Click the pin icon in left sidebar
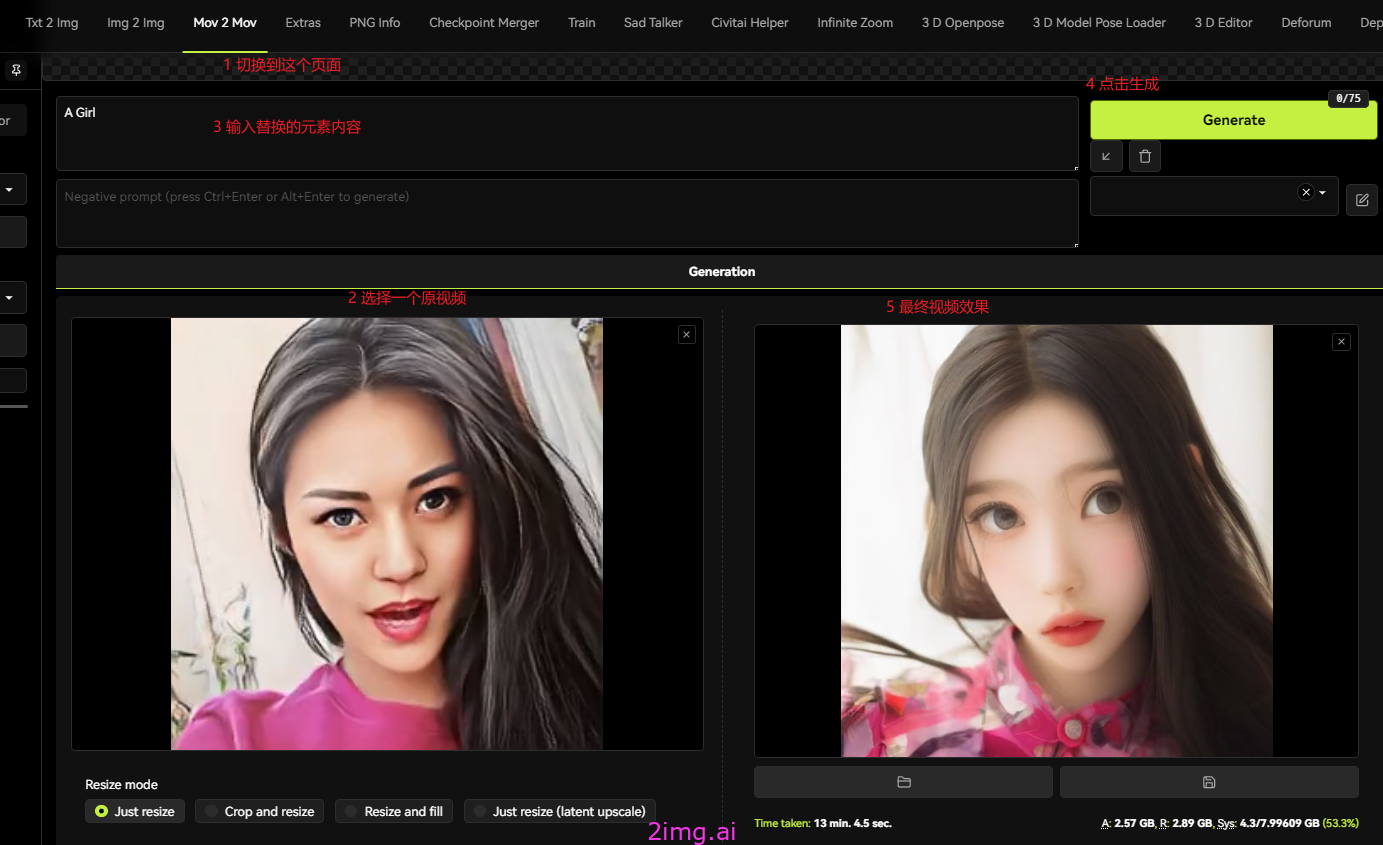Viewport: 1383px width, 845px height. pyautogui.click(x=16, y=69)
